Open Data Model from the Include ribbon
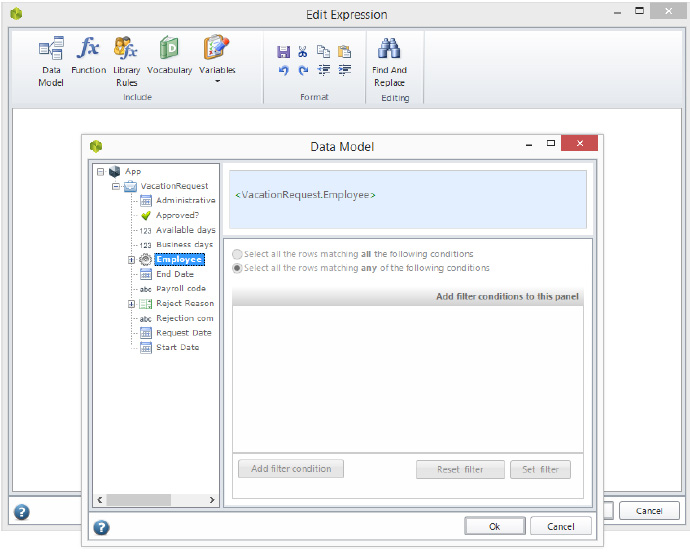This screenshot has height=552, width=690. [51, 61]
